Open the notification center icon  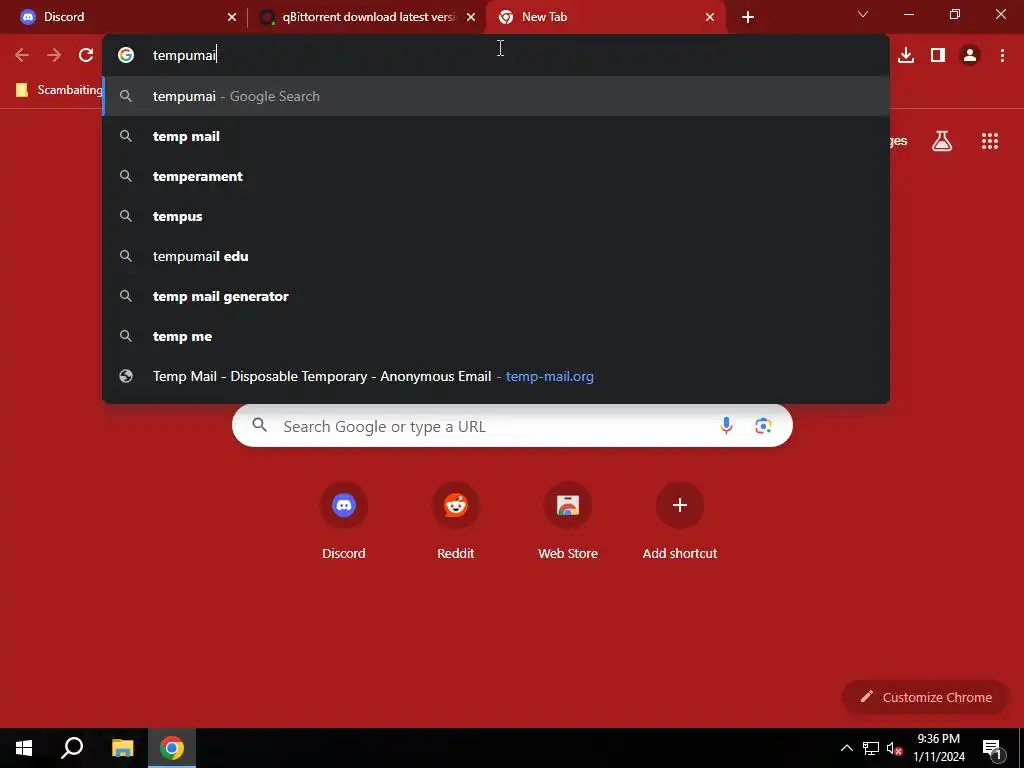tap(992, 748)
